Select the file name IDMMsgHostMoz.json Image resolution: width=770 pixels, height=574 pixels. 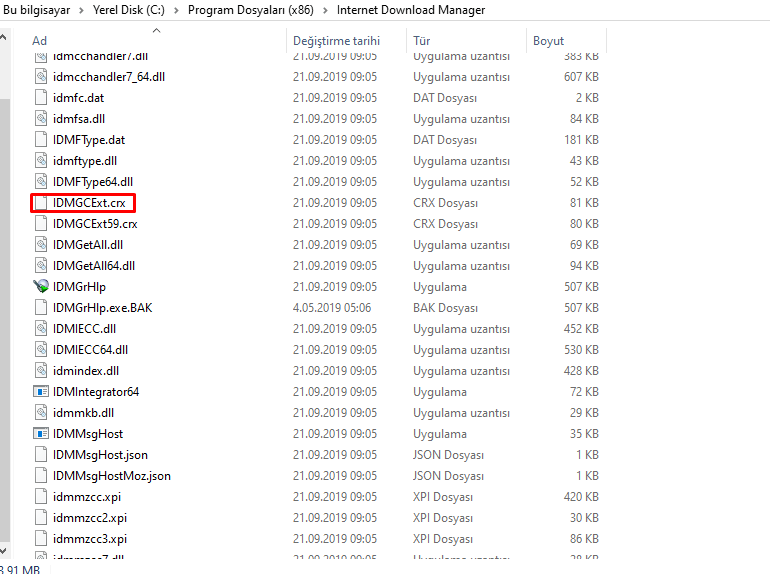112,476
